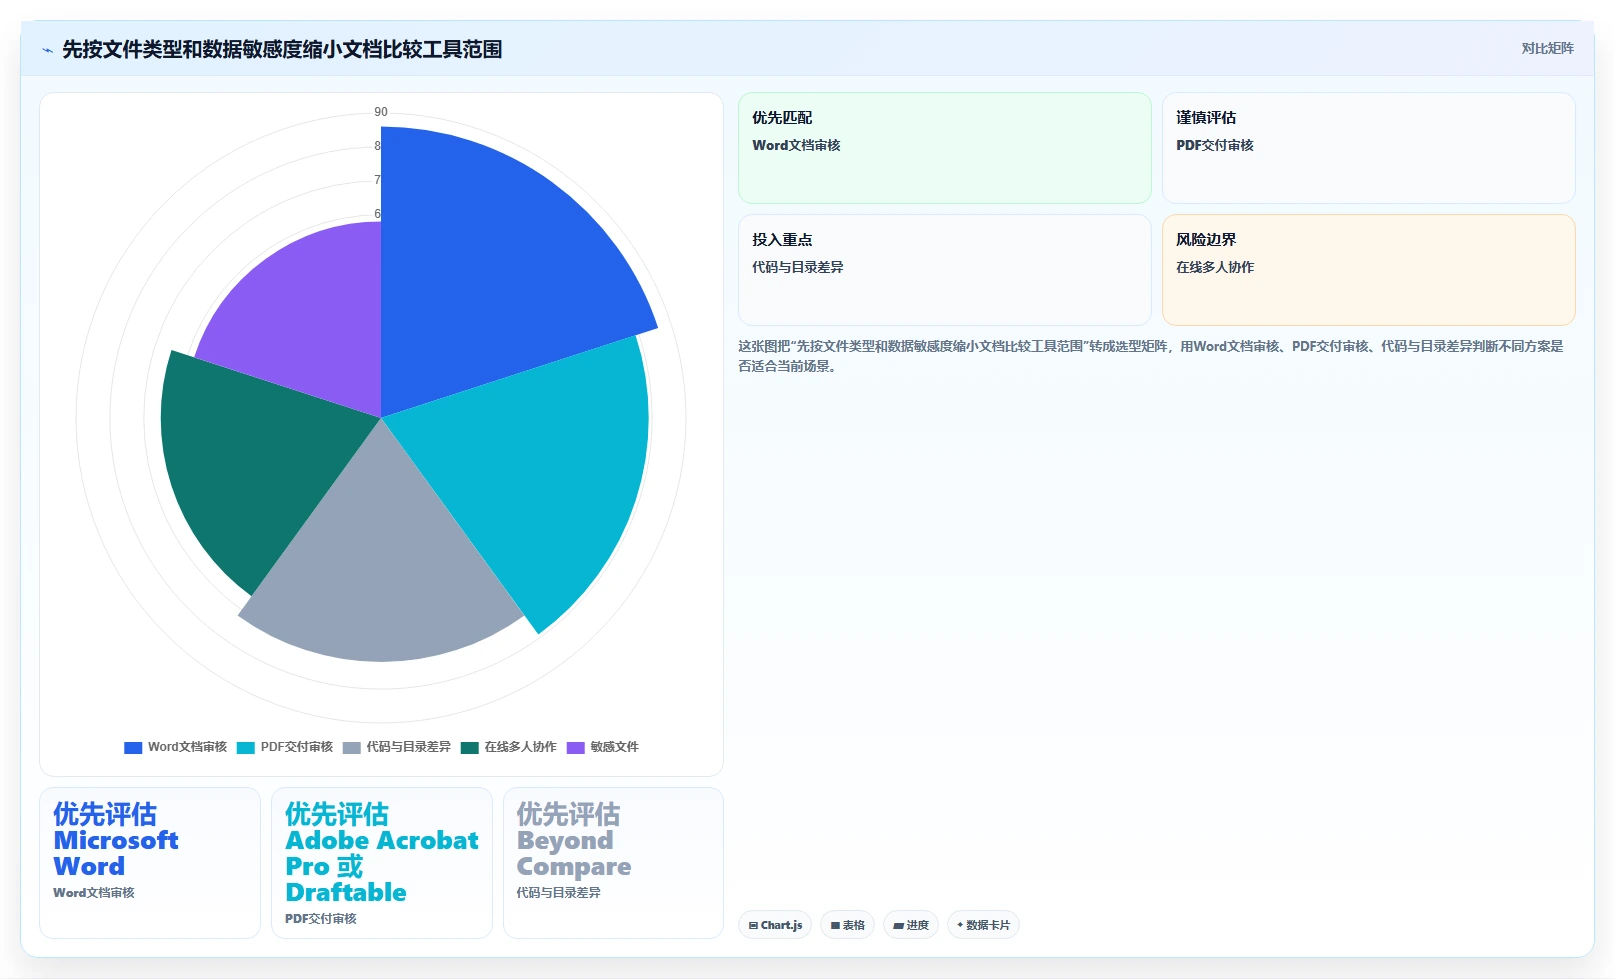The image size is (1615, 979).
Task: Click the header icon beside the title
Action: coord(47,50)
